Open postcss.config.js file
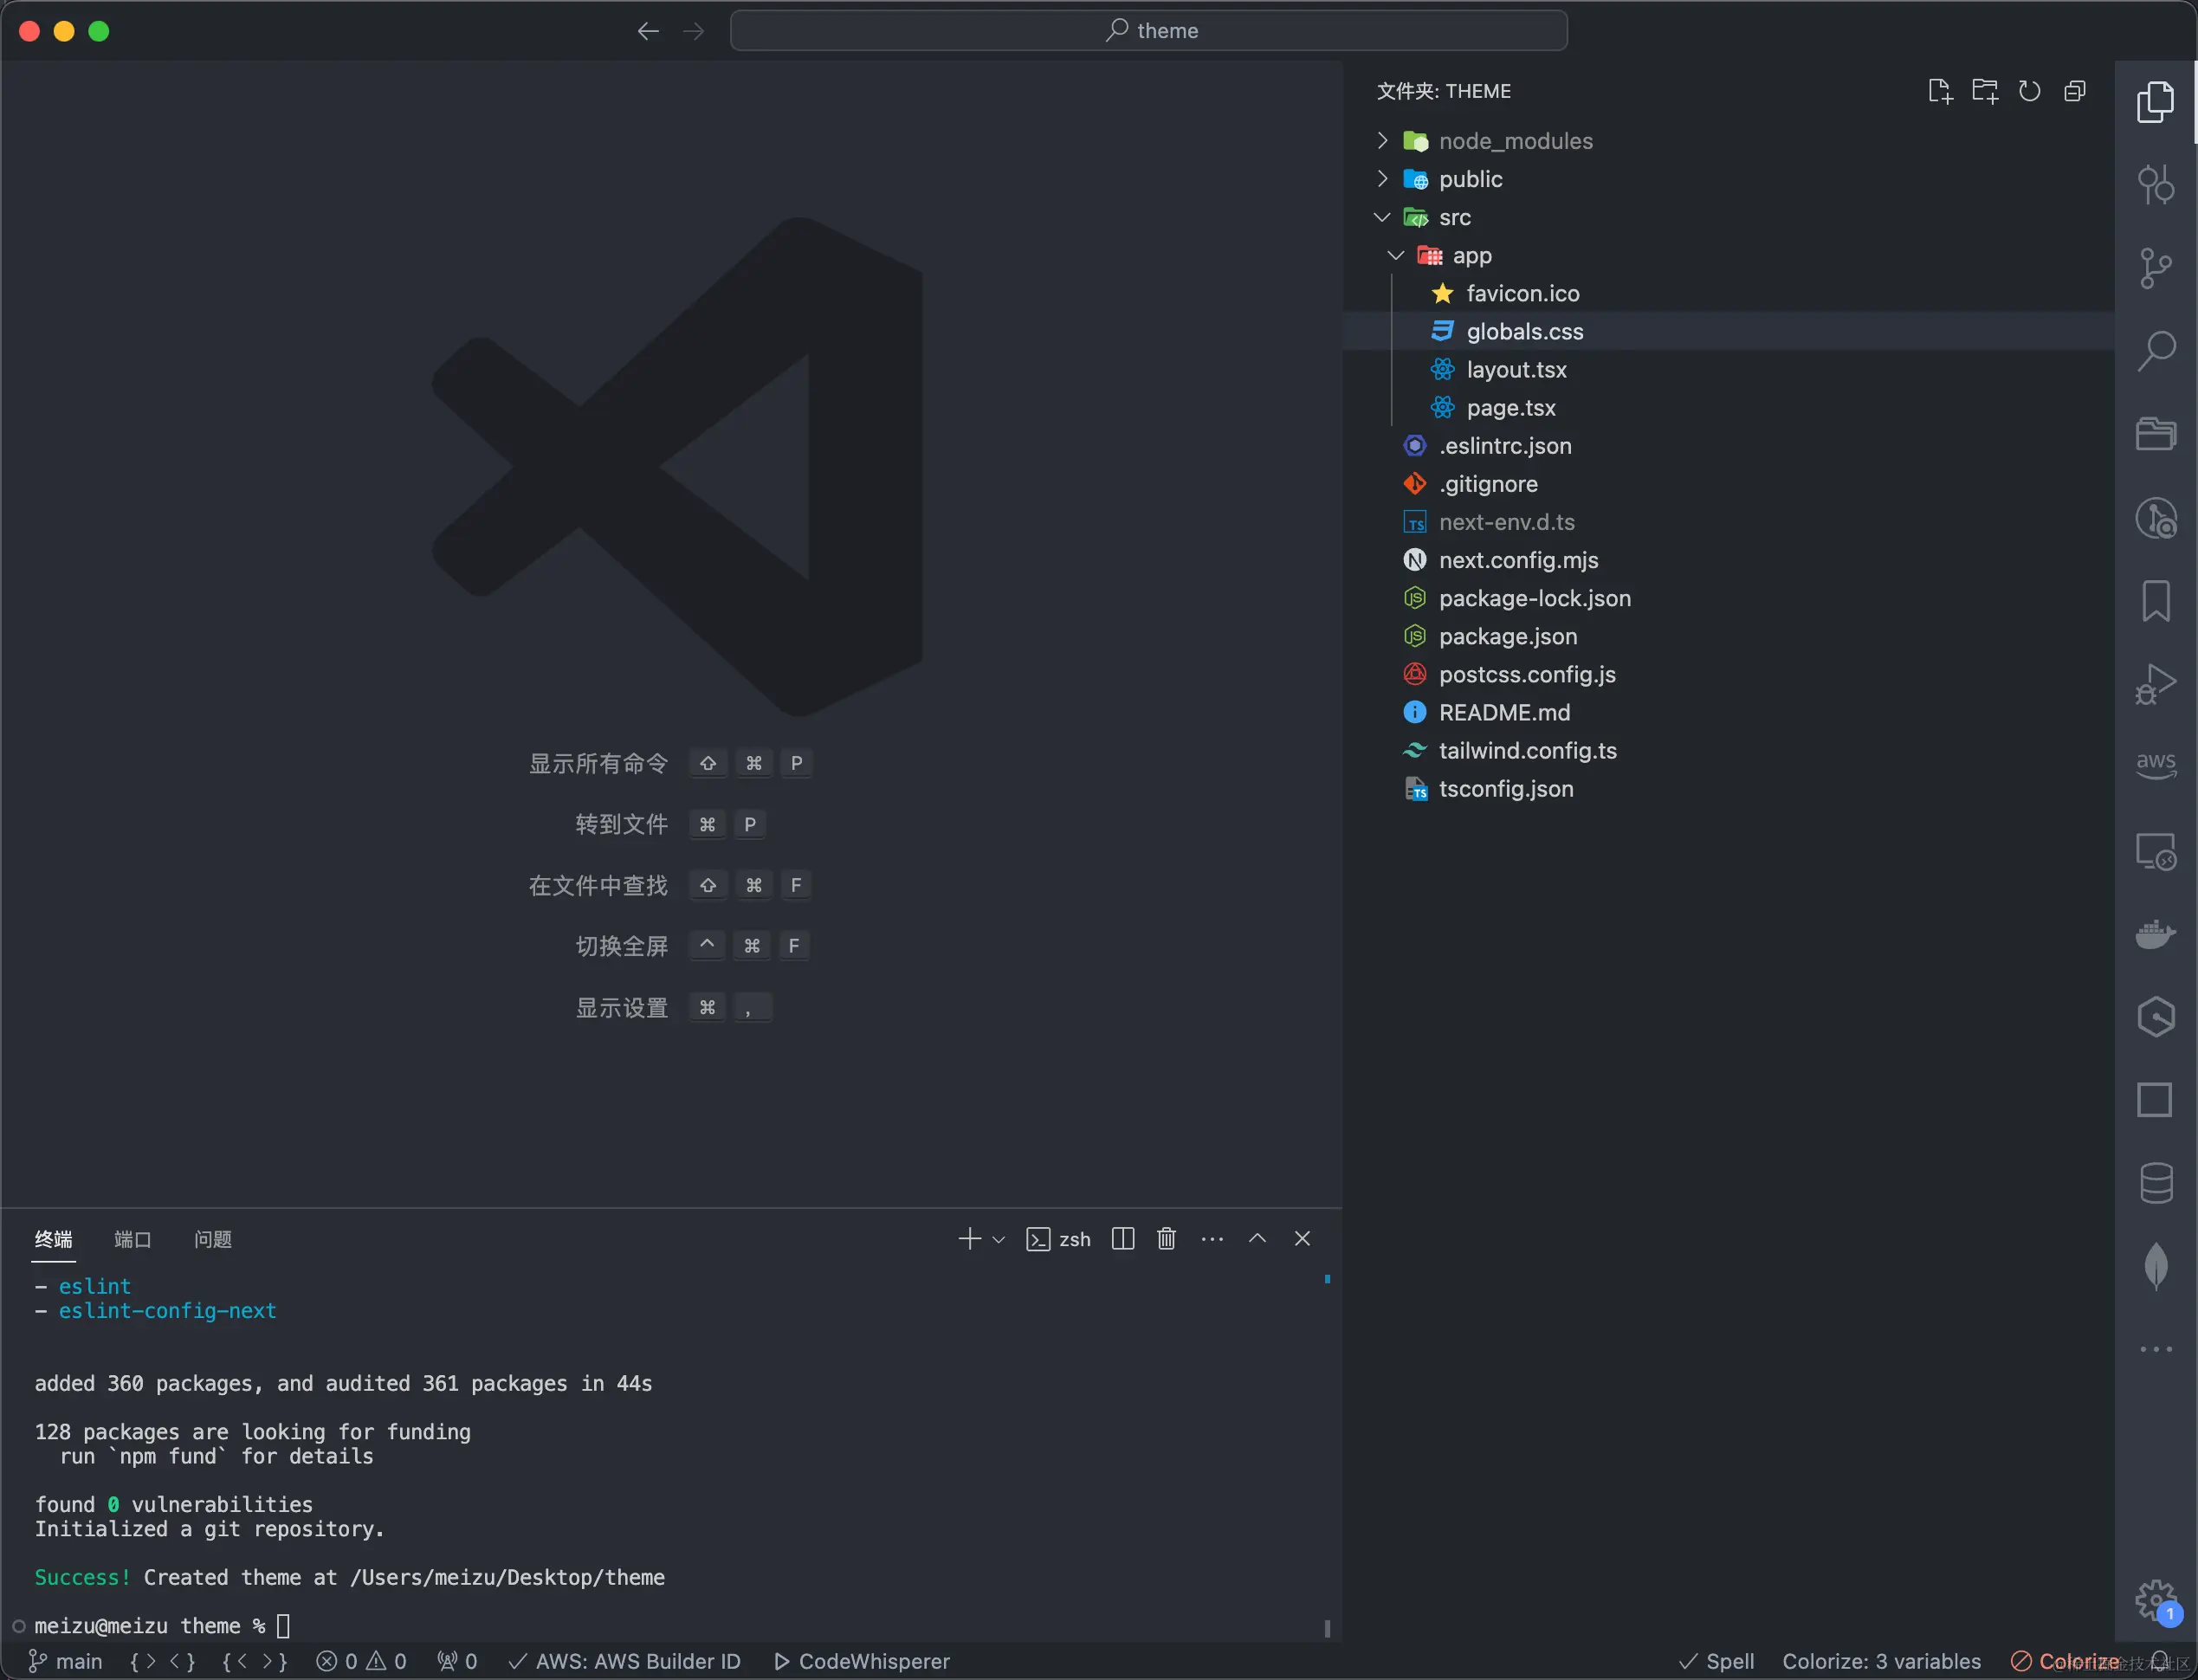The height and width of the screenshot is (1680, 2198). (x=1728, y=674)
